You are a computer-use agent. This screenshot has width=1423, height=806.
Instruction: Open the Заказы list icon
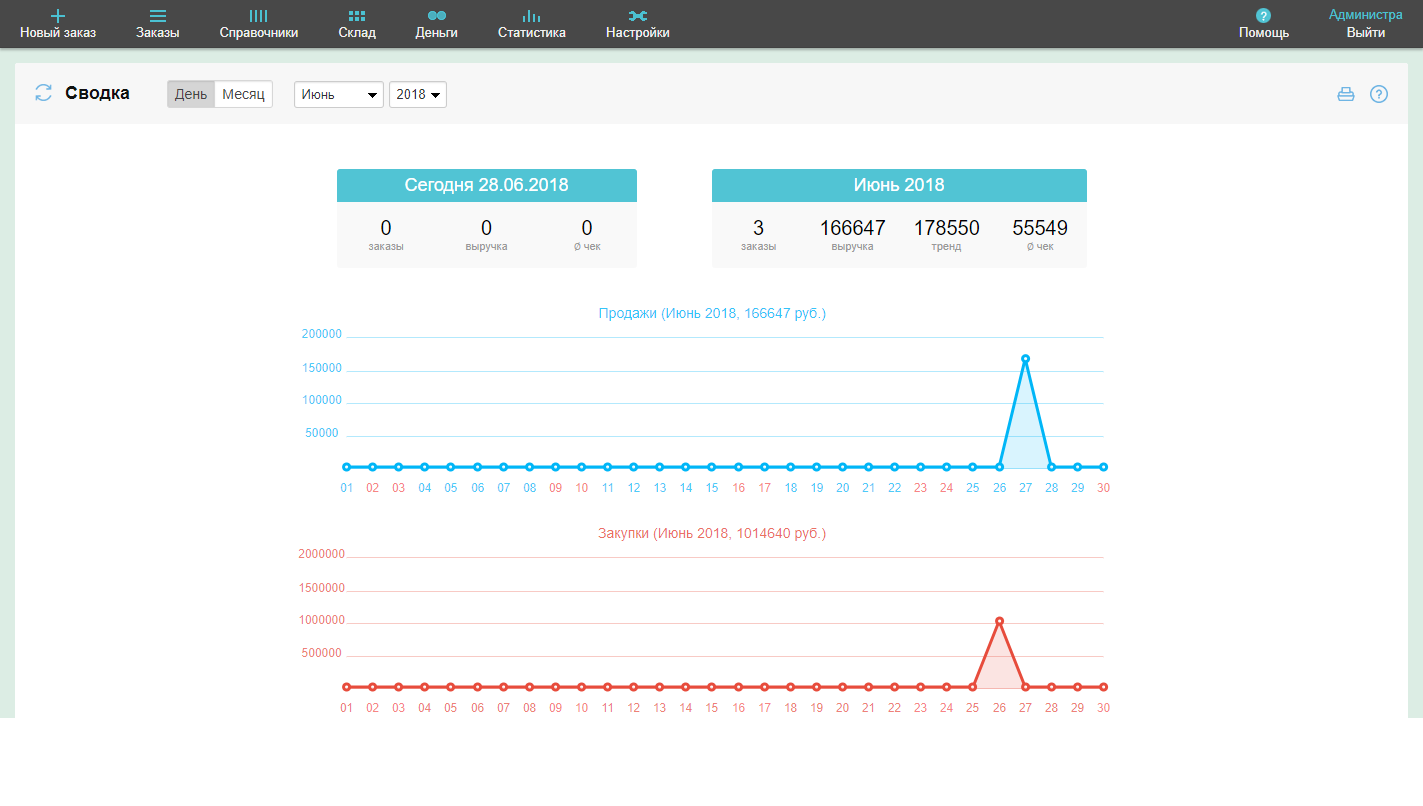(x=158, y=16)
